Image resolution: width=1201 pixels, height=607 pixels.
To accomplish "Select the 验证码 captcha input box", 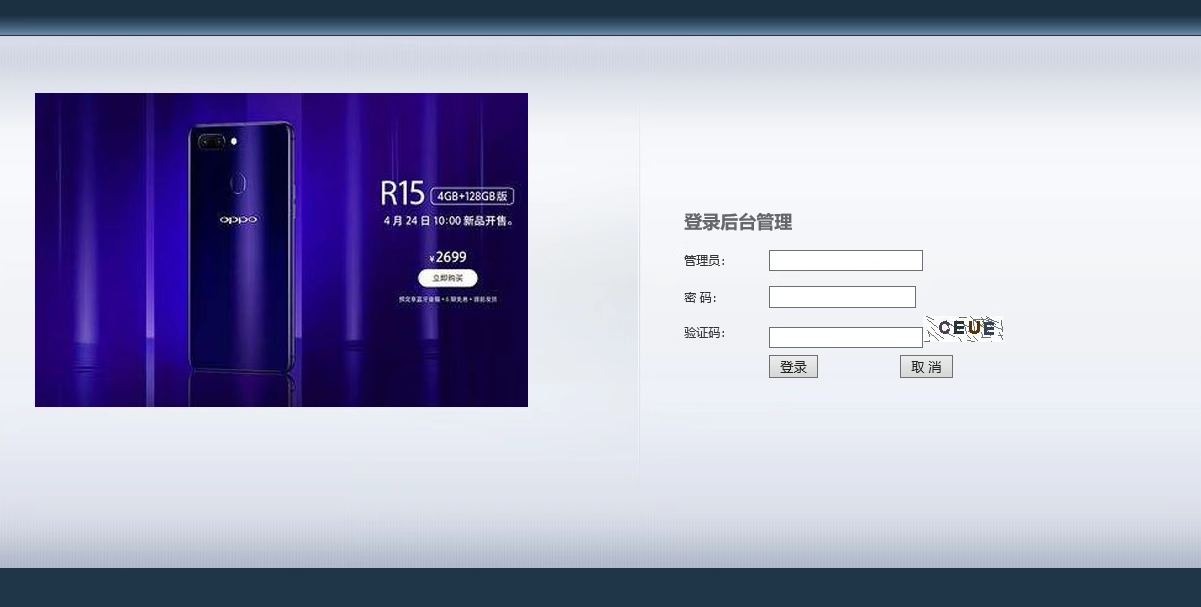I will pyautogui.click(x=845, y=337).
